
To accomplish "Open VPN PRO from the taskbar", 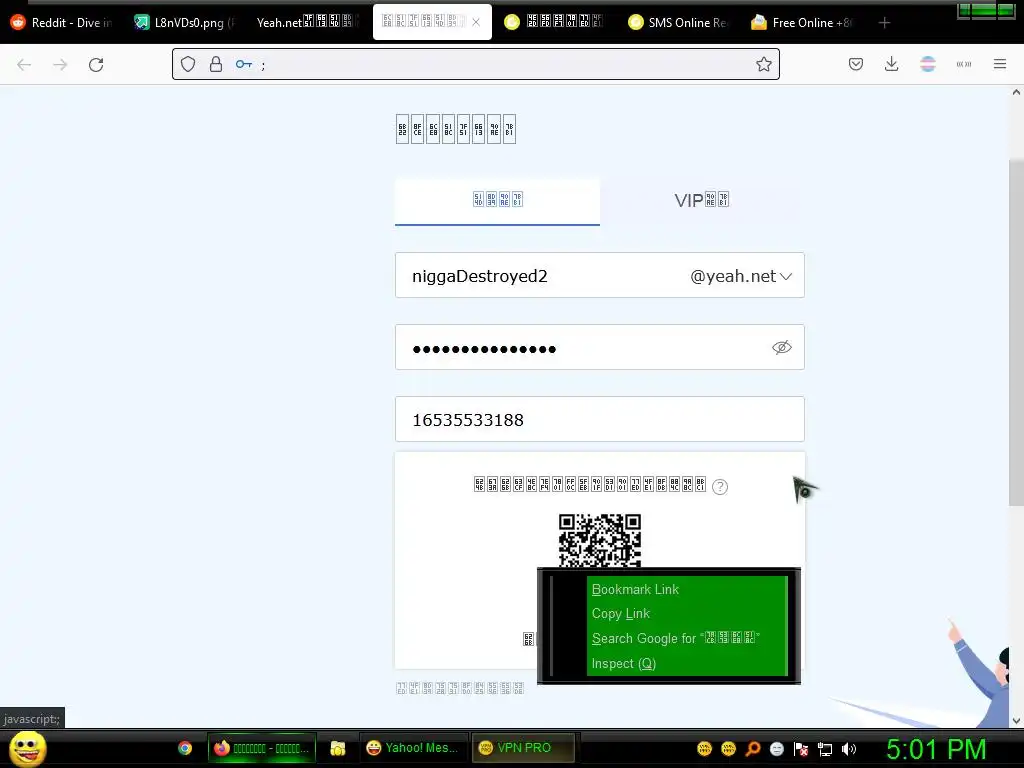I will (524, 748).
